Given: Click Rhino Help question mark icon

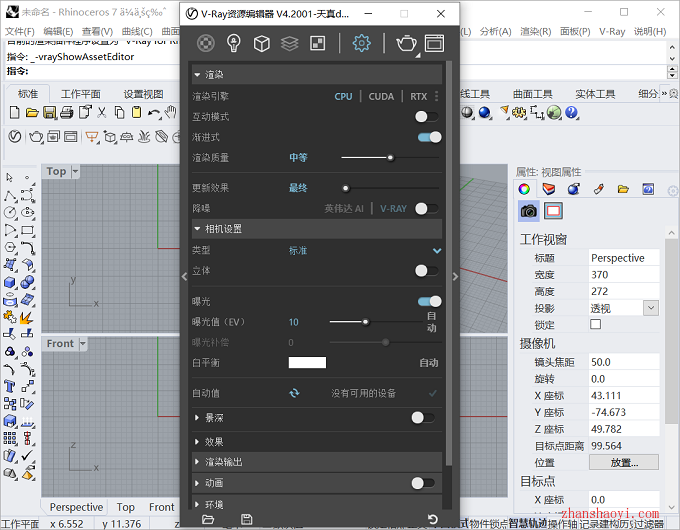Looking at the screenshot, I should [572, 113].
